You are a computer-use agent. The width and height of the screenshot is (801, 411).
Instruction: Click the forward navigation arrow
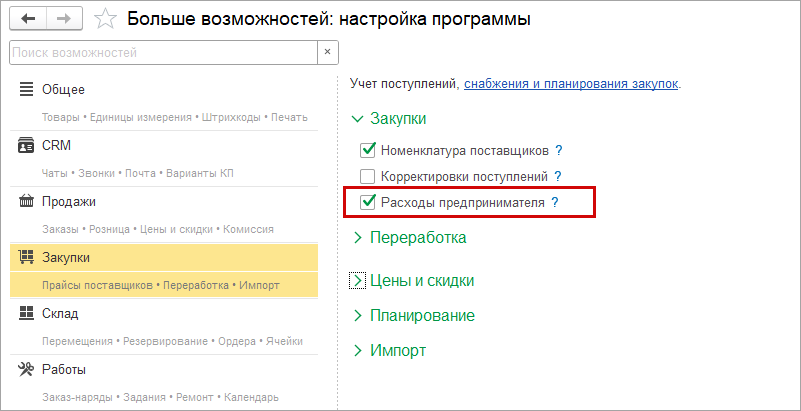point(64,19)
